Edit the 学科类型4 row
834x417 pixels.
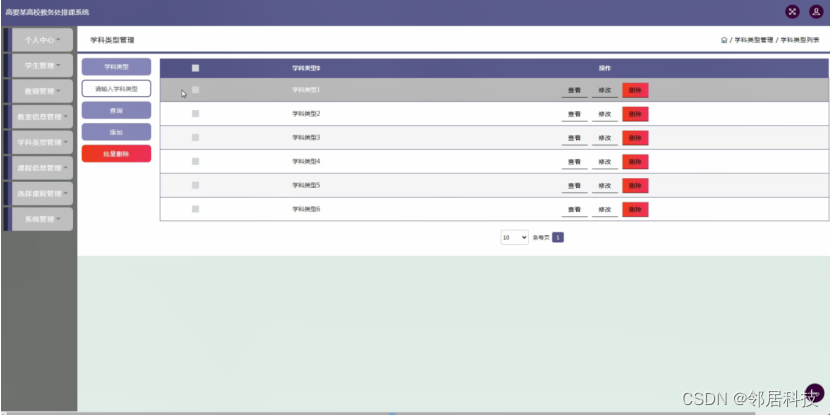(605, 162)
